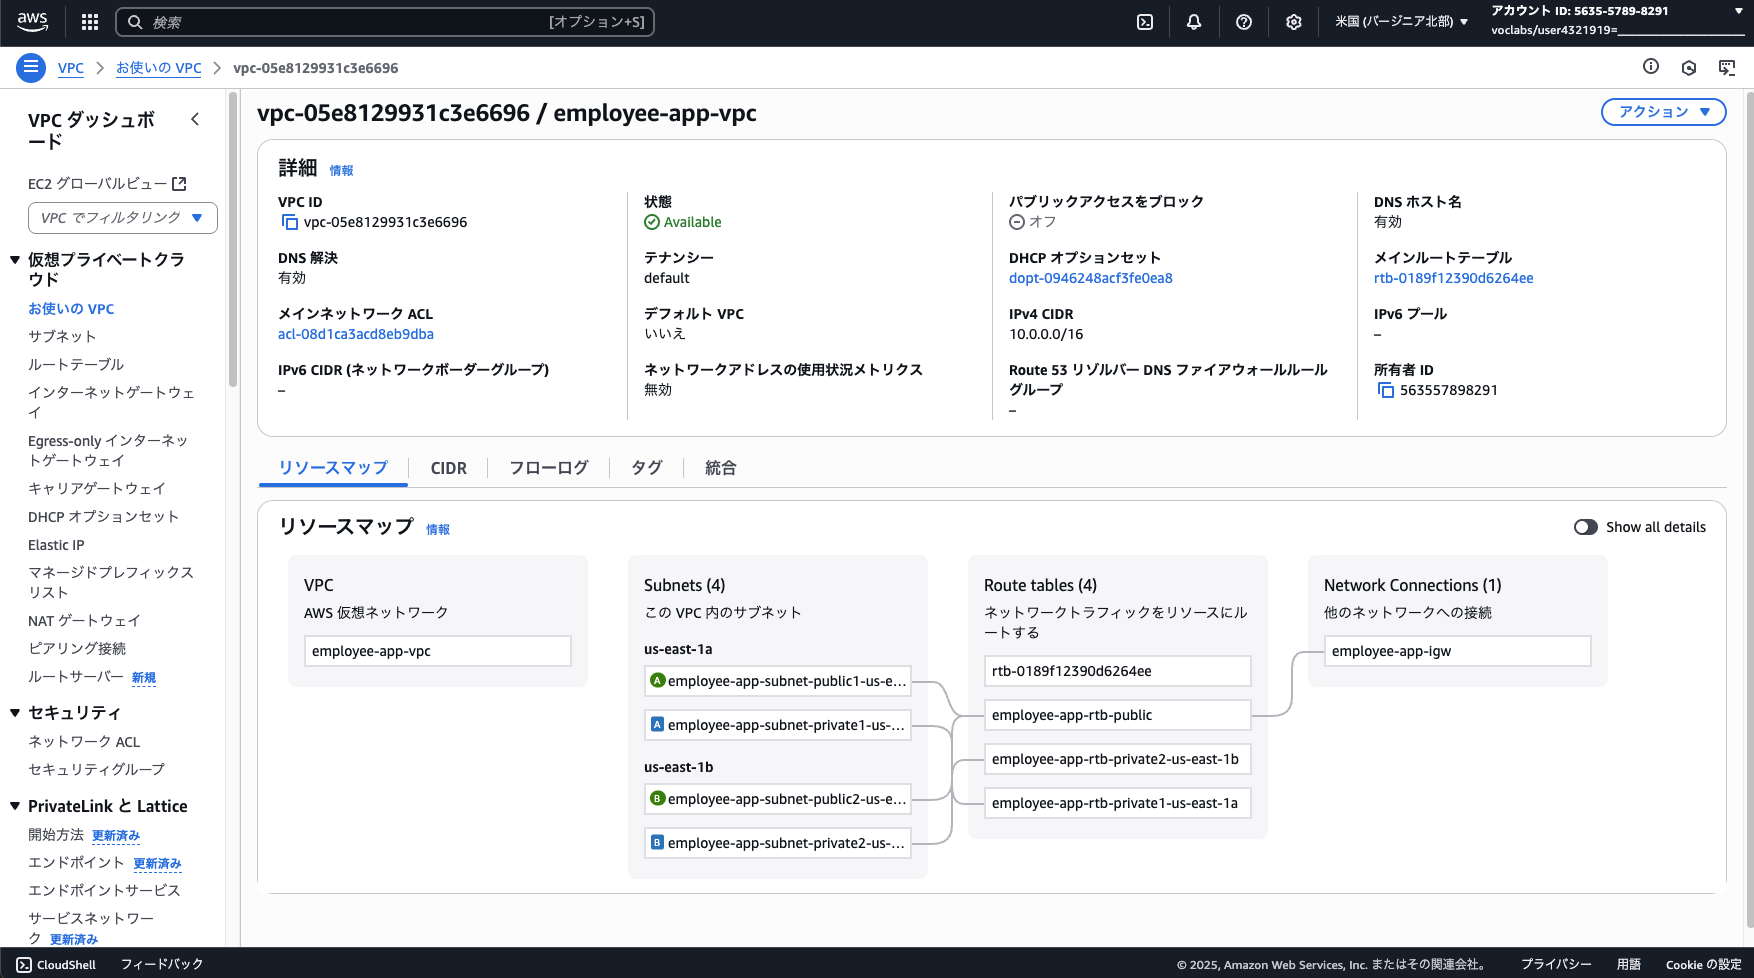Click the Privacy link in the footer

click(x=1556, y=965)
